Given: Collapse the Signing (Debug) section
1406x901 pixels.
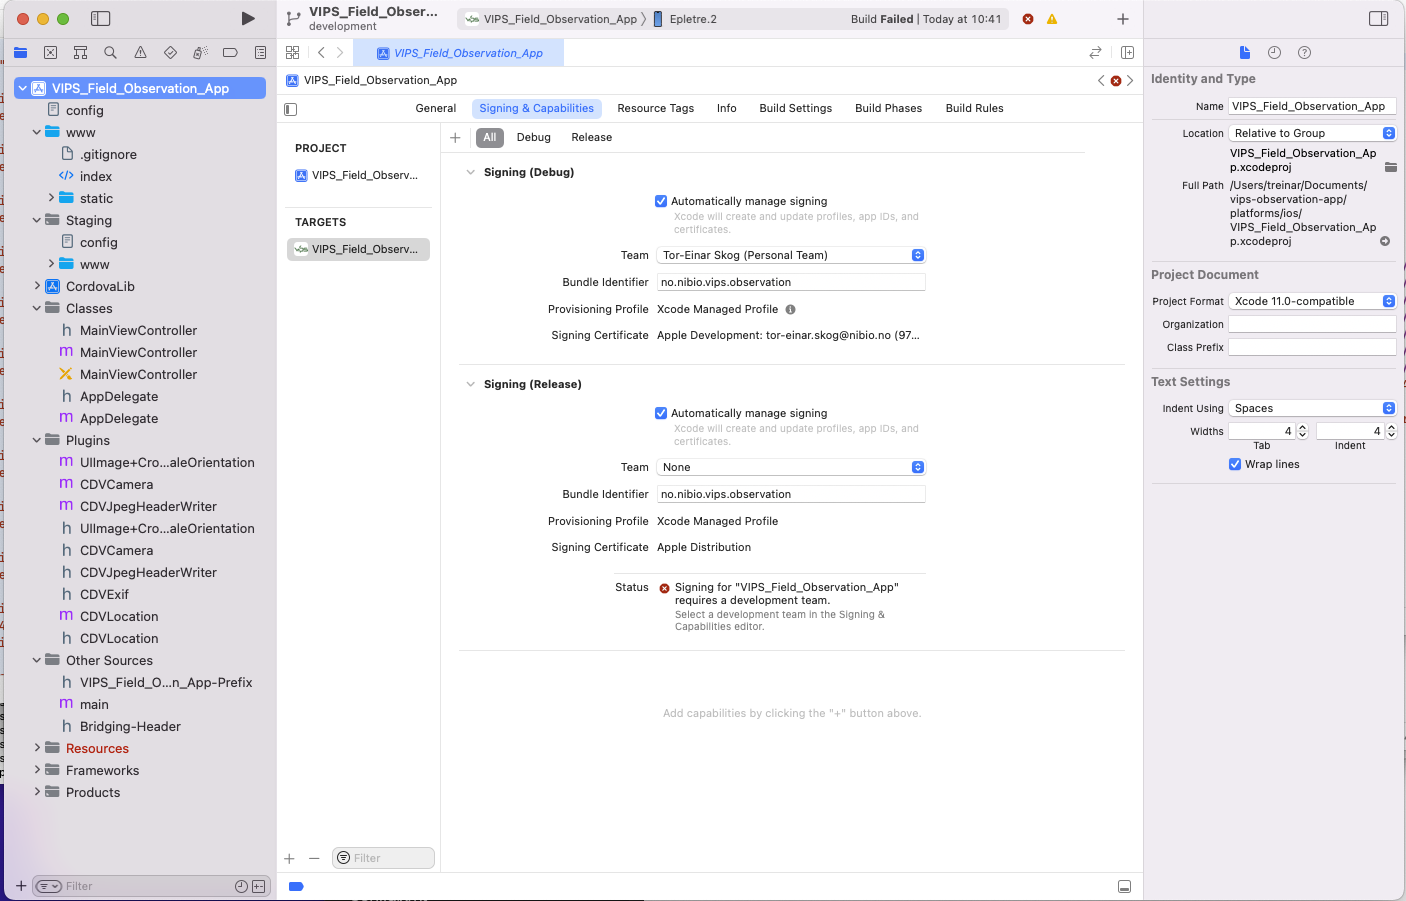Looking at the screenshot, I should click(x=470, y=172).
